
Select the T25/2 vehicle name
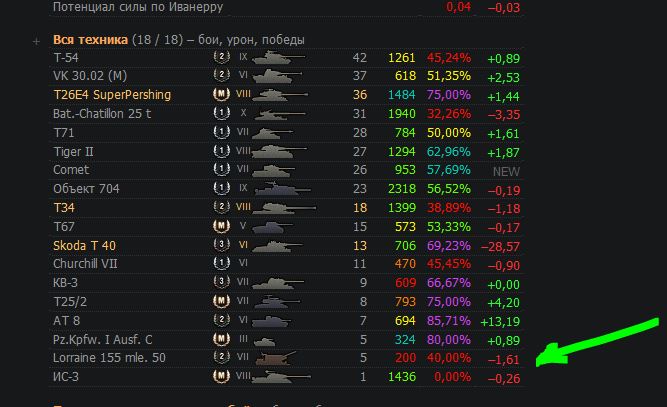70,302
